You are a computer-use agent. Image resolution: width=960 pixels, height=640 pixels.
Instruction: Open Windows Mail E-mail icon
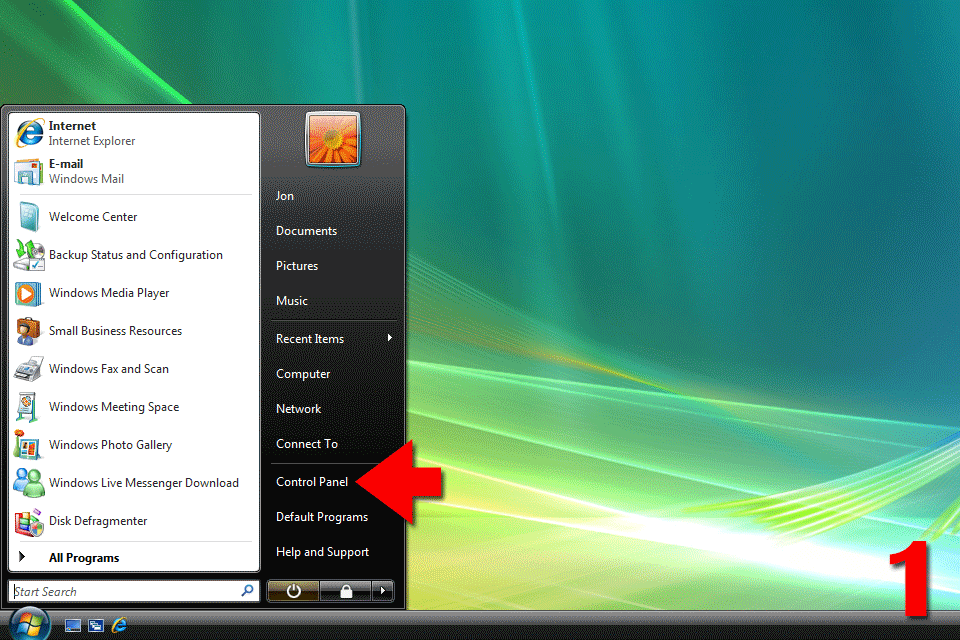tap(28, 171)
